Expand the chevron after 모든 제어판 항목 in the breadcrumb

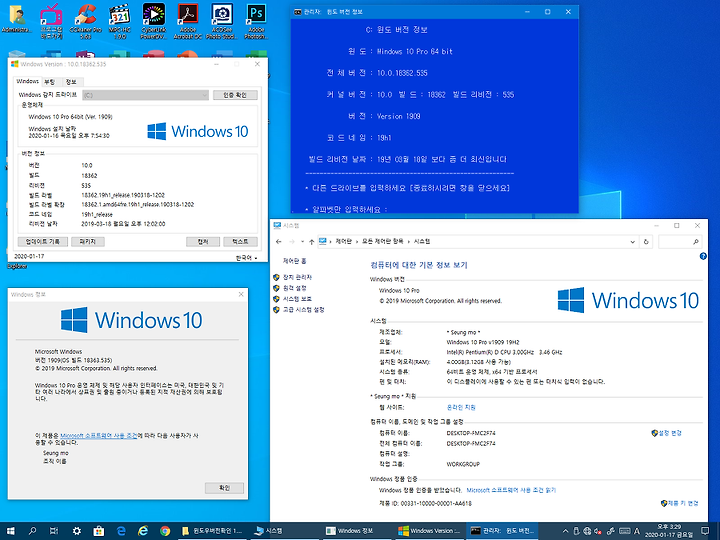coord(408,242)
